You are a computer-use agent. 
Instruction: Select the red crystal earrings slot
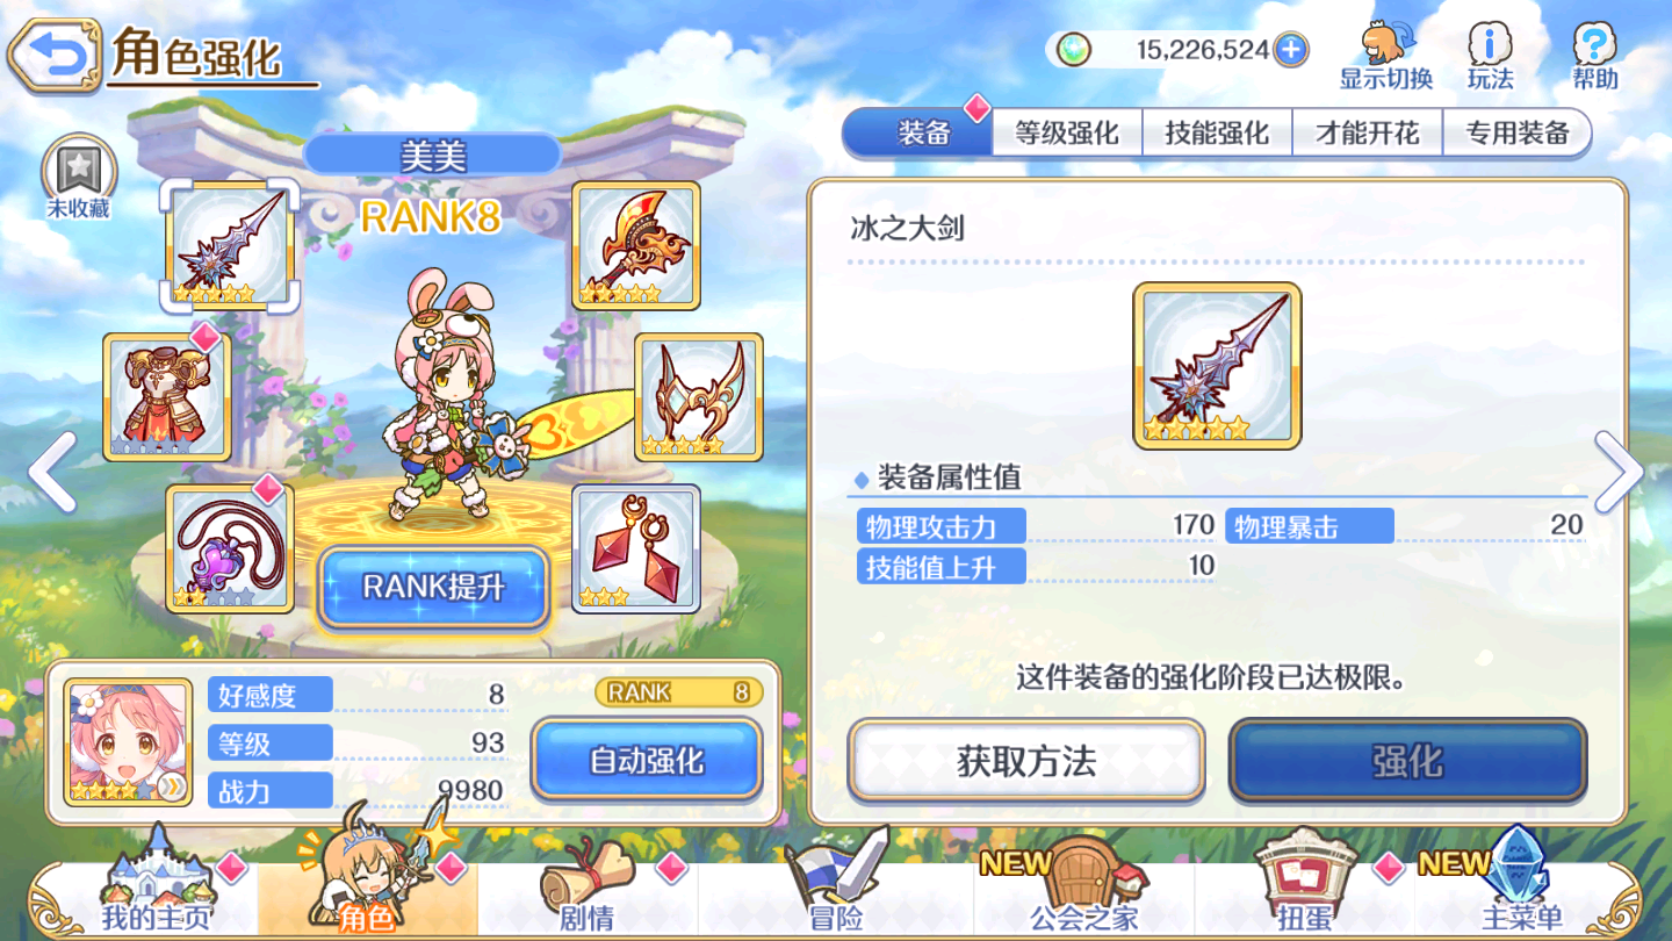pyautogui.click(x=636, y=549)
